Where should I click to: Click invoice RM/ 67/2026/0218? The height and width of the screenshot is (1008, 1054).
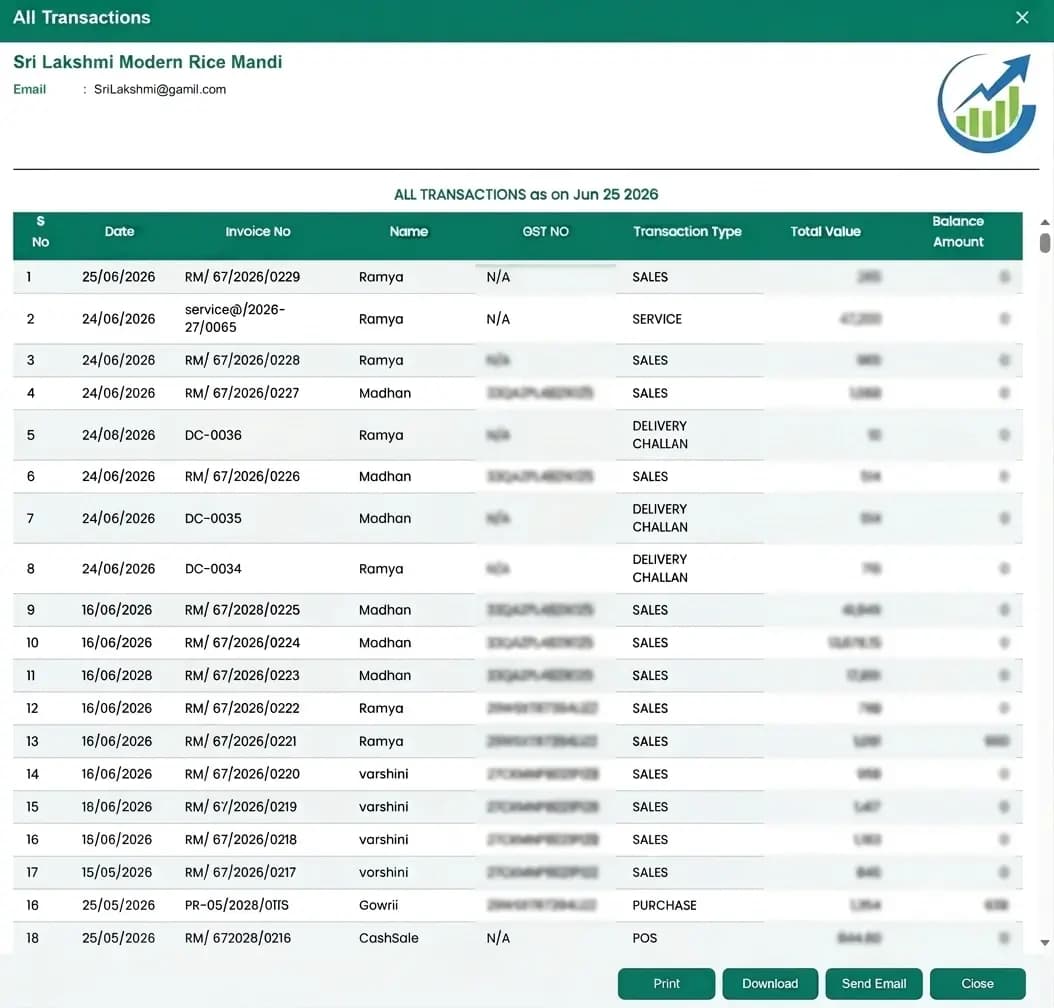[241, 839]
